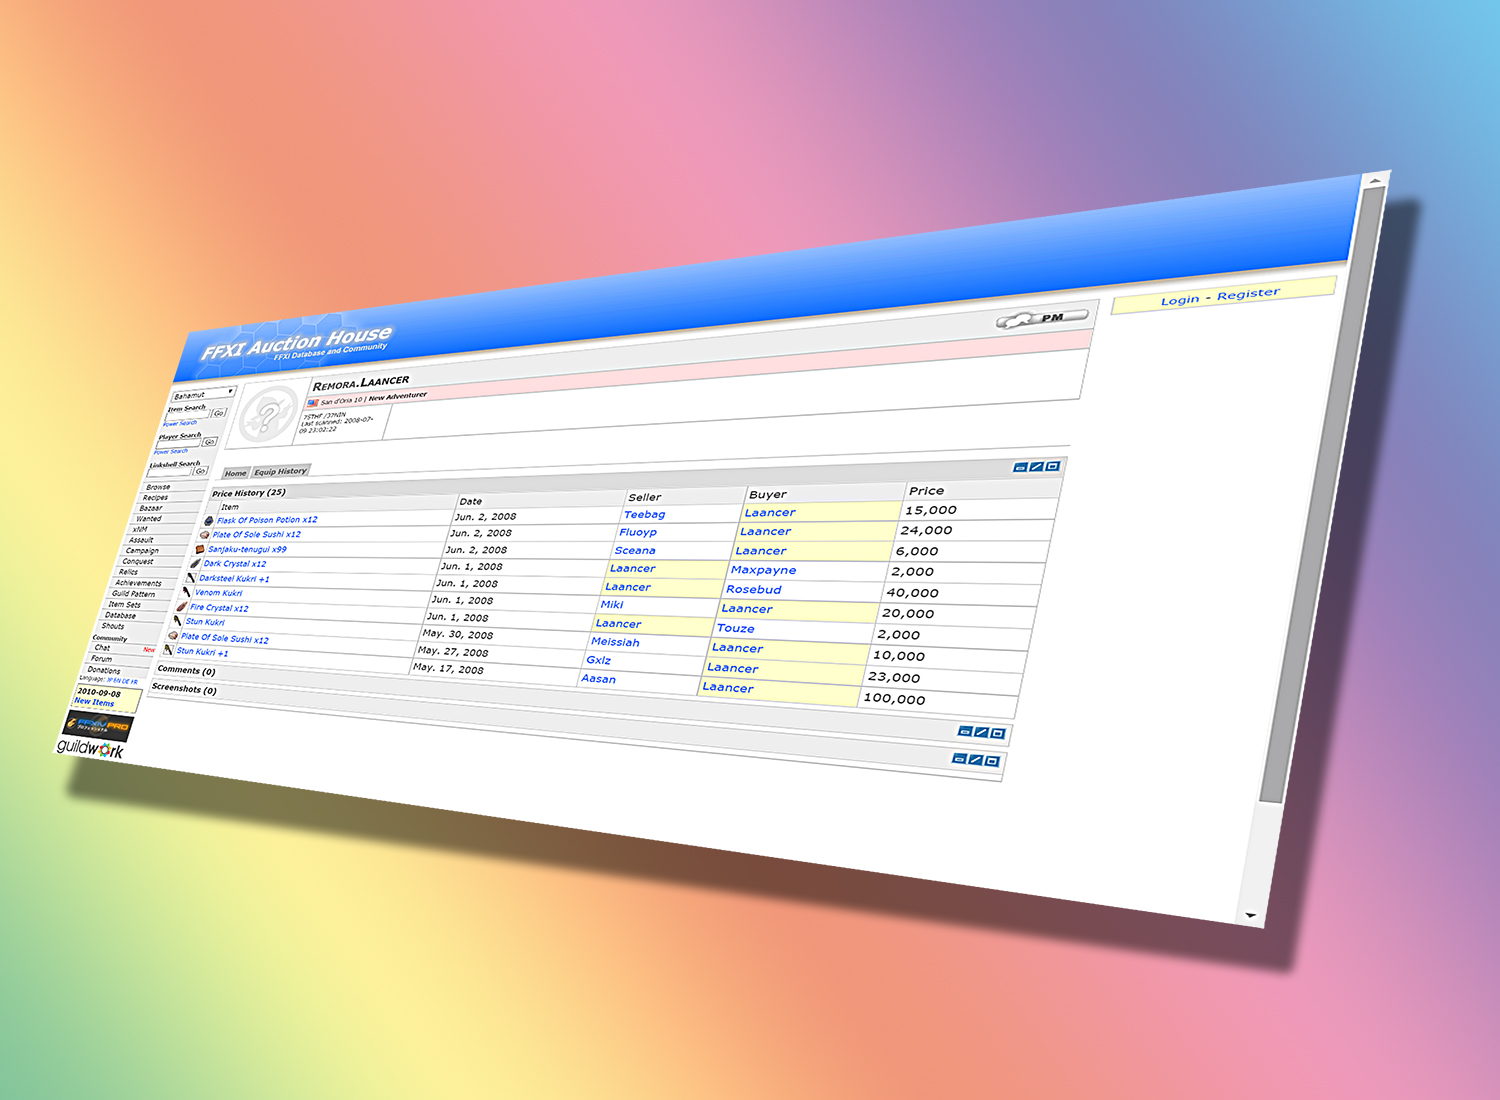
Task: Click the Darksteel Kukri +1 item icon
Action: (x=190, y=577)
